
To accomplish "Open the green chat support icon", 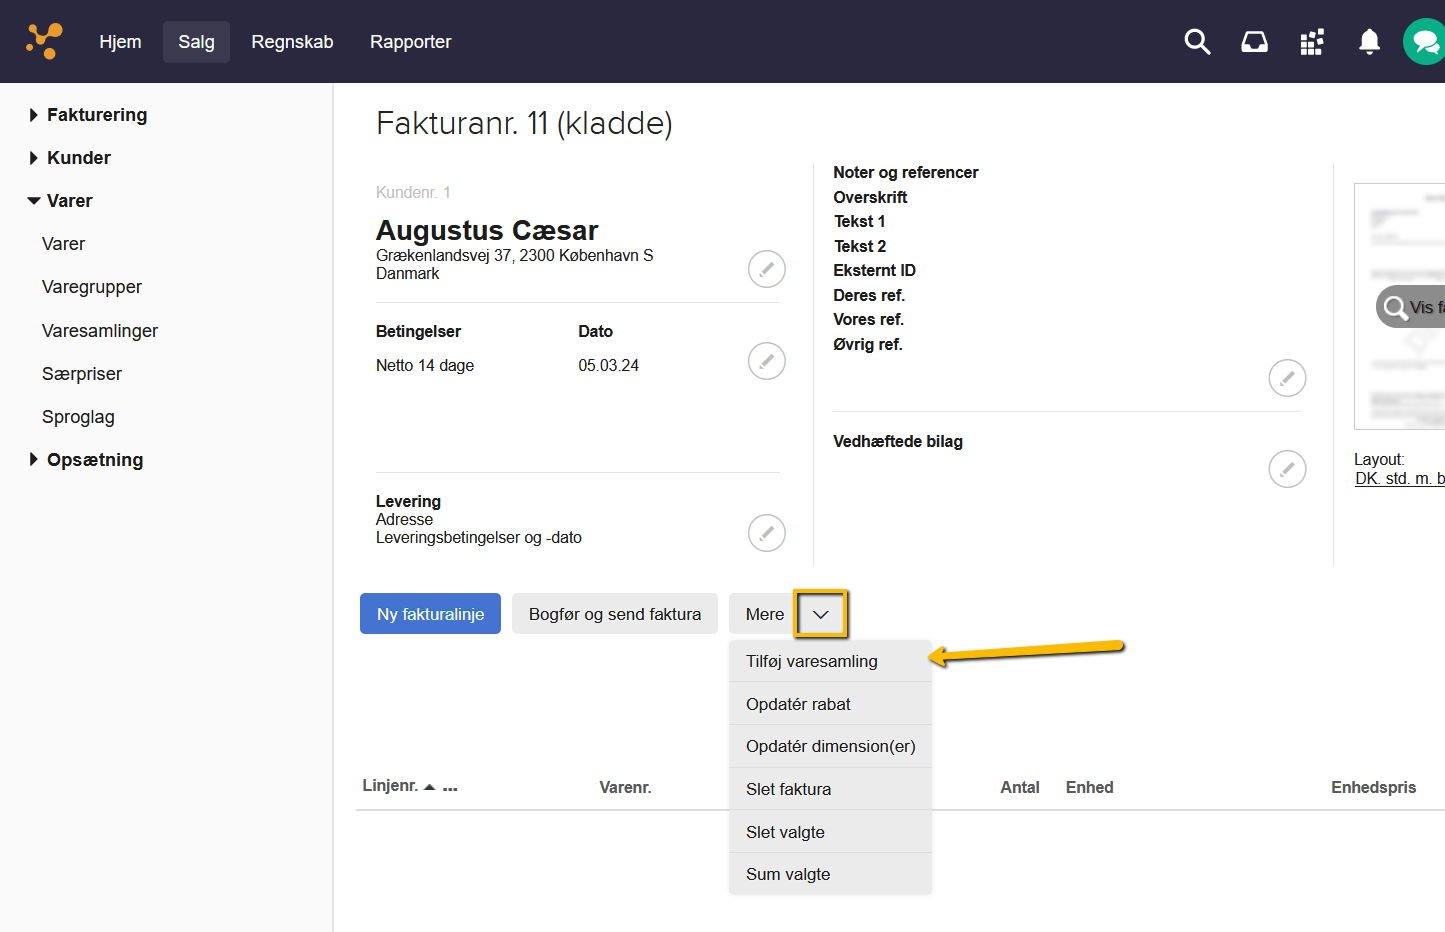I will coord(1425,42).
